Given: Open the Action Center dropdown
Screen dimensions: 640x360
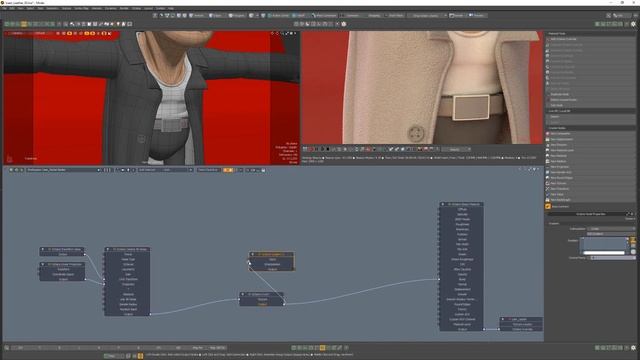Looking at the screenshot, I should (279, 16).
